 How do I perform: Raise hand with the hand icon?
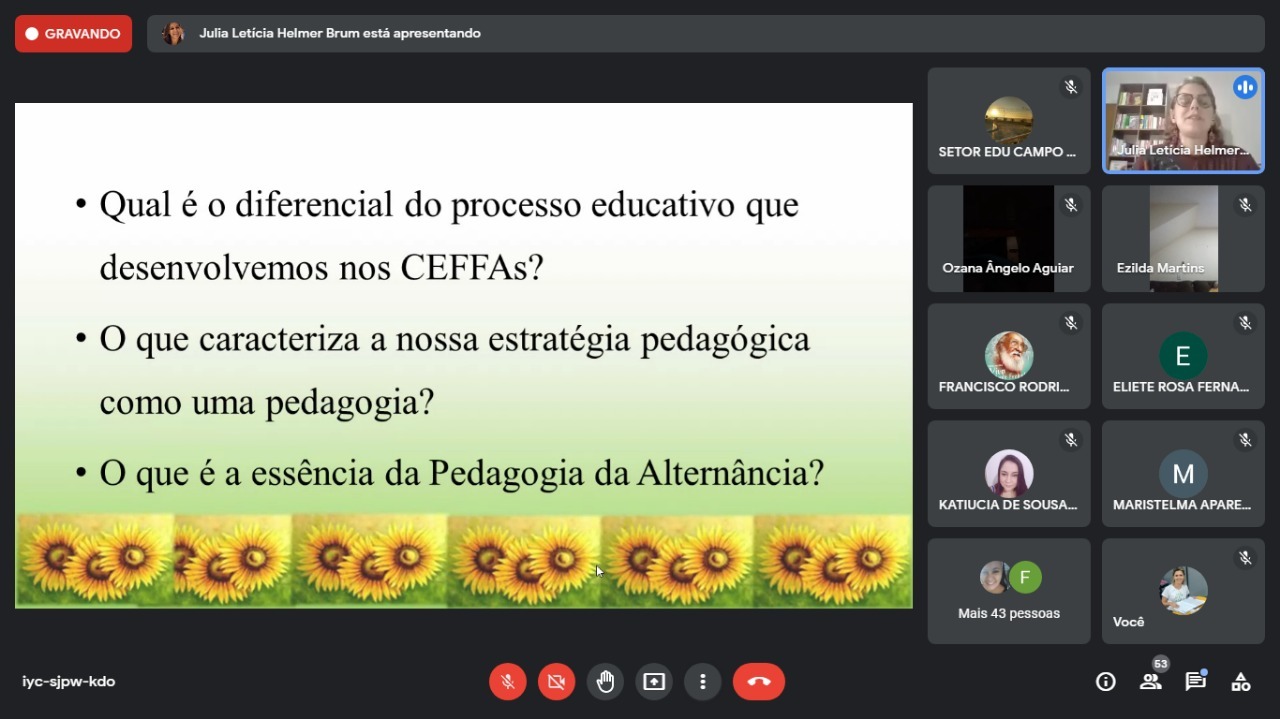[x=605, y=682]
